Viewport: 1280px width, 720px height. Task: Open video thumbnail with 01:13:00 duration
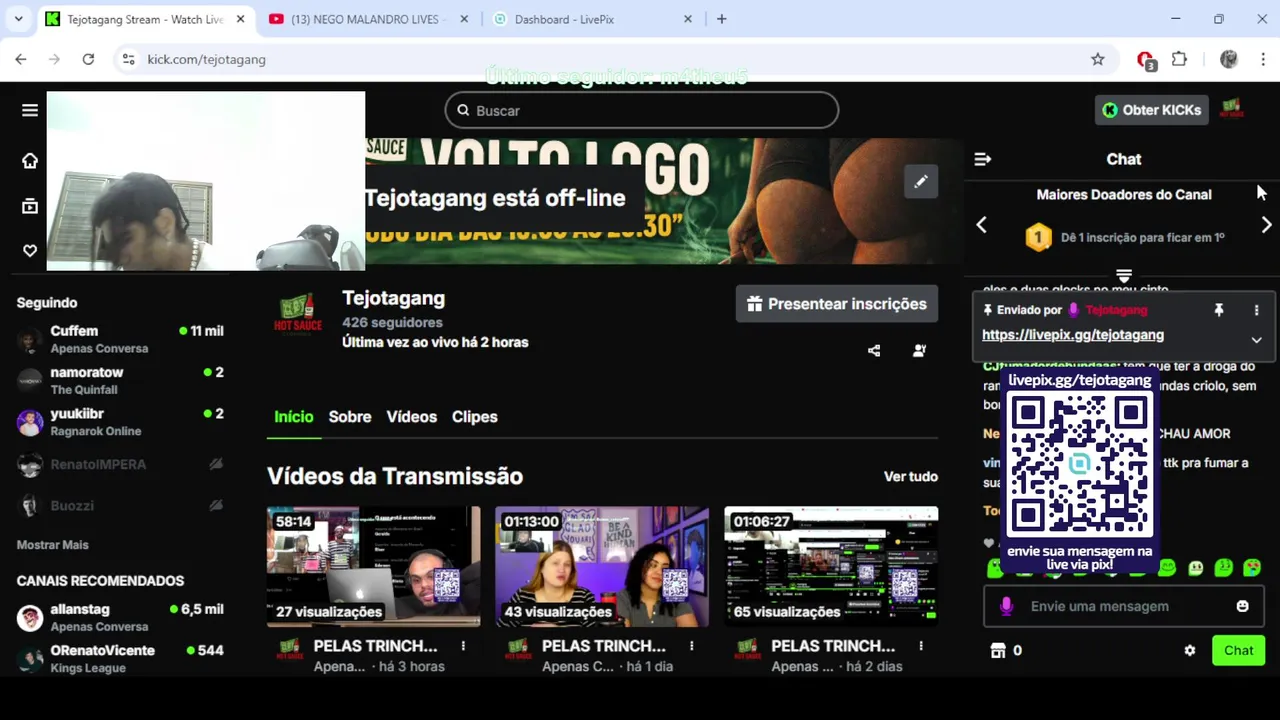[602, 567]
